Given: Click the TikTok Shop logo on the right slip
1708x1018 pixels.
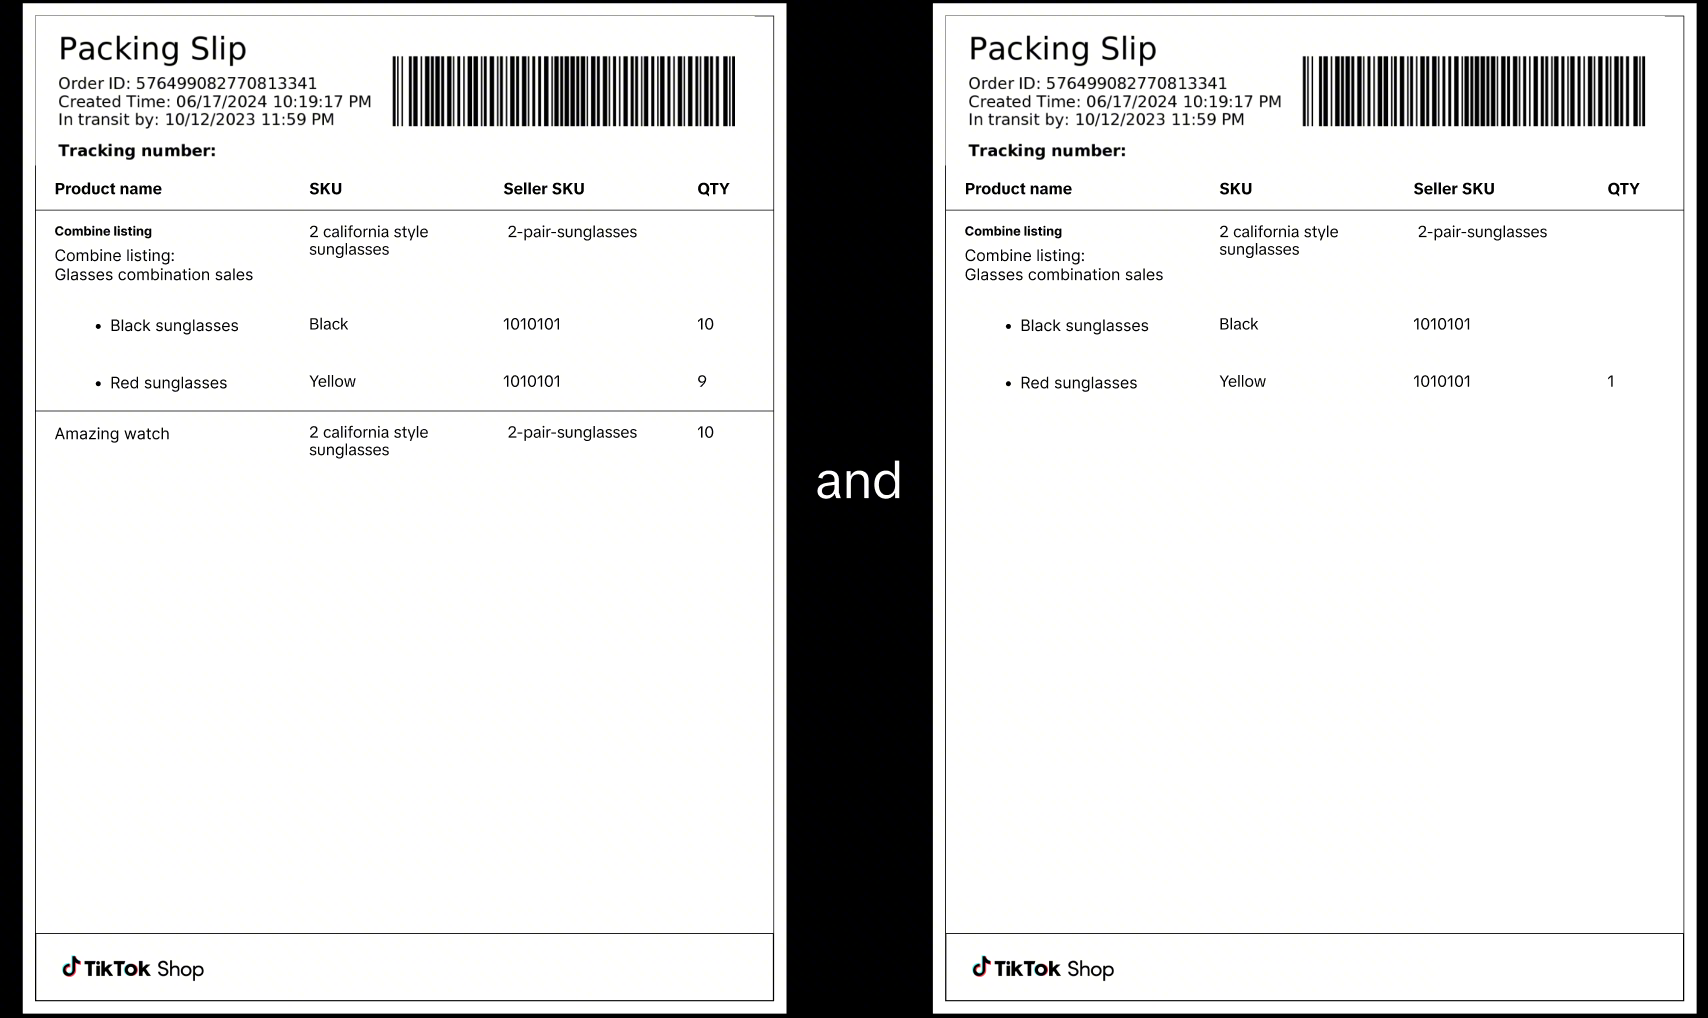Looking at the screenshot, I should click(1043, 968).
